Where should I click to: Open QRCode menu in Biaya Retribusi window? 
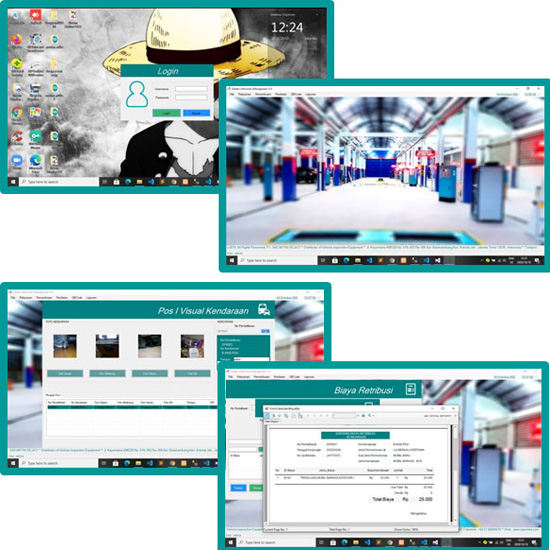(294, 377)
